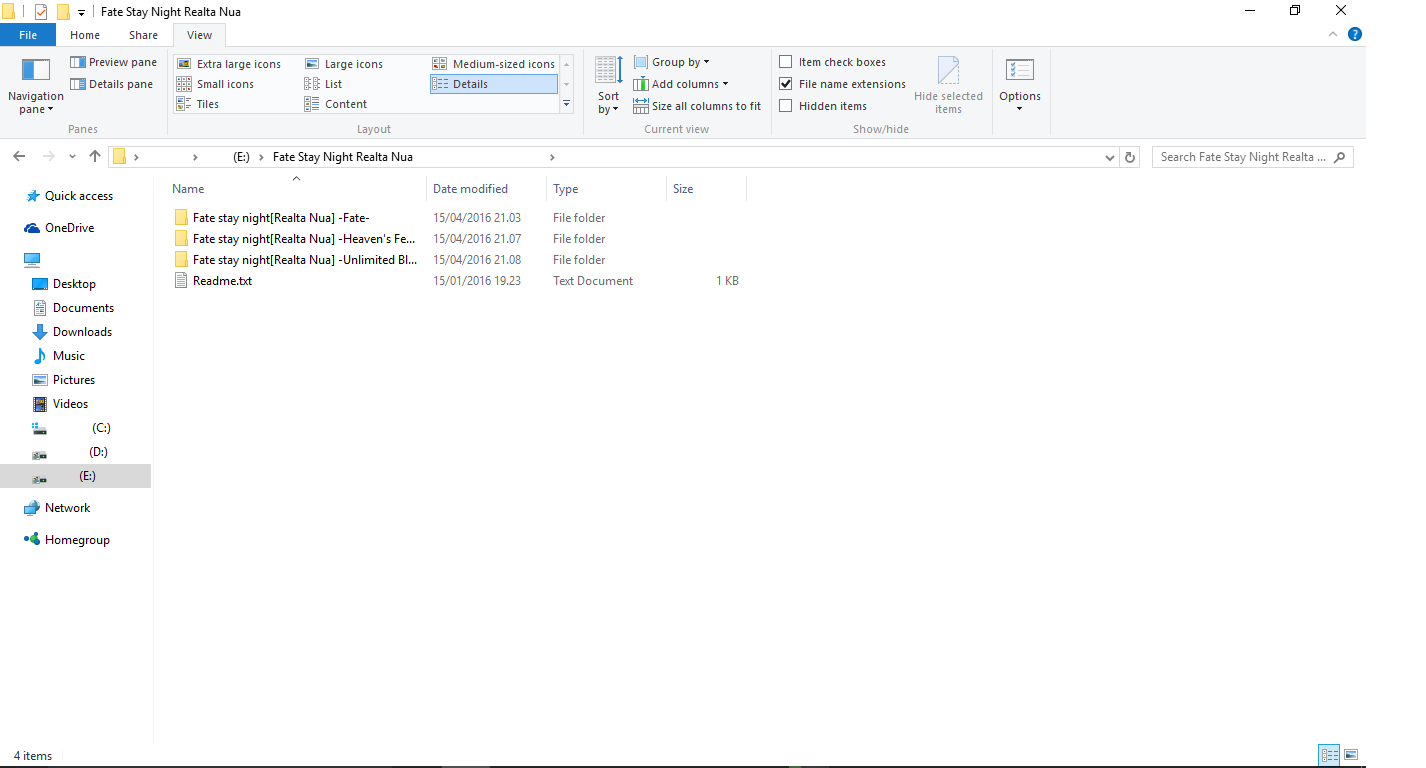Switch to Extra large icons layout

[229, 64]
